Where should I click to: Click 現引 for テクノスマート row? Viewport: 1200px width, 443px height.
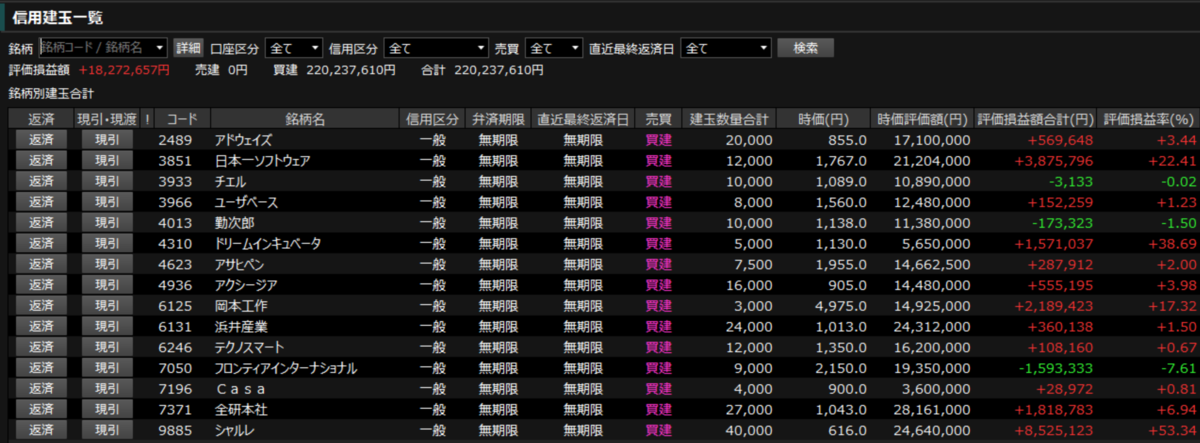click(x=107, y=347)
